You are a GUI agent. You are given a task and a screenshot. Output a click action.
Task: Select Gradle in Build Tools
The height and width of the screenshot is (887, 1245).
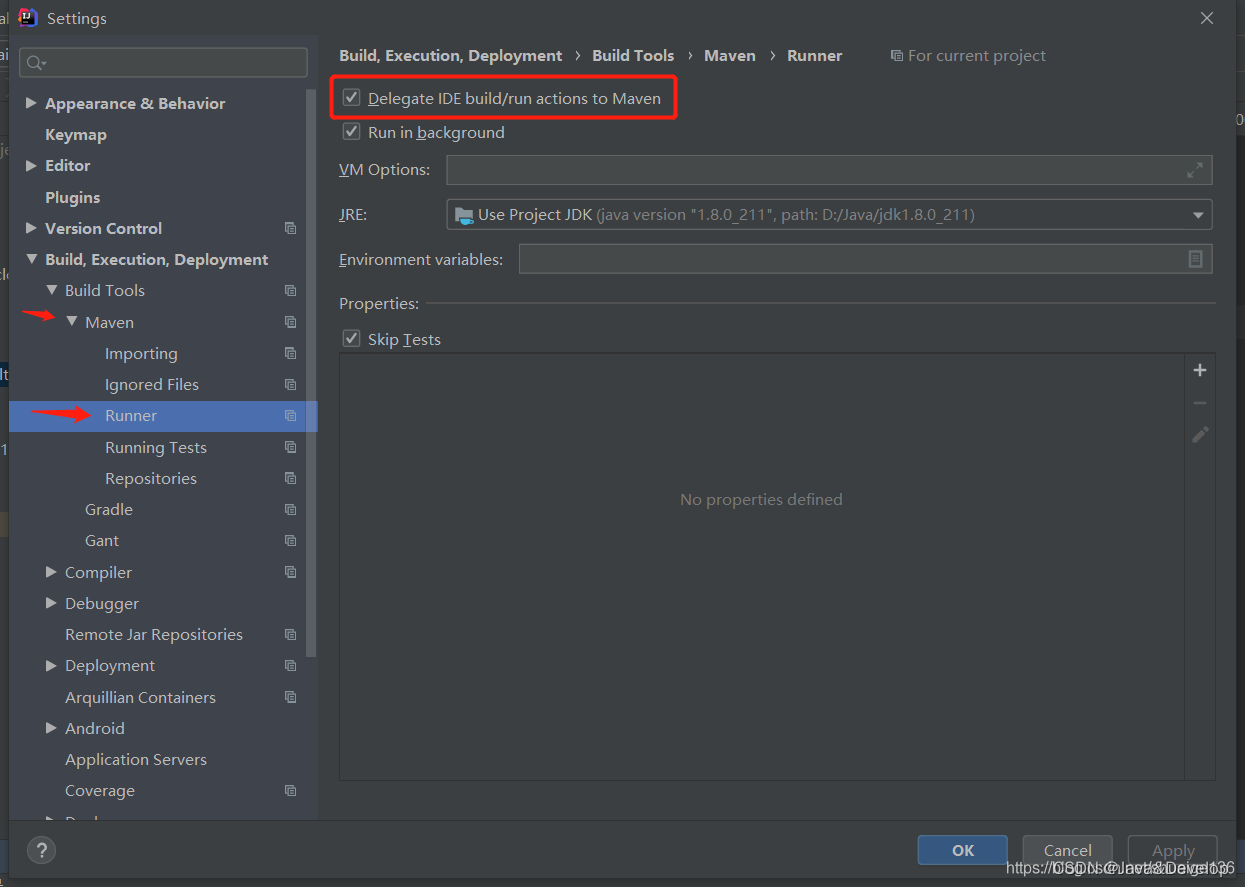109,509
